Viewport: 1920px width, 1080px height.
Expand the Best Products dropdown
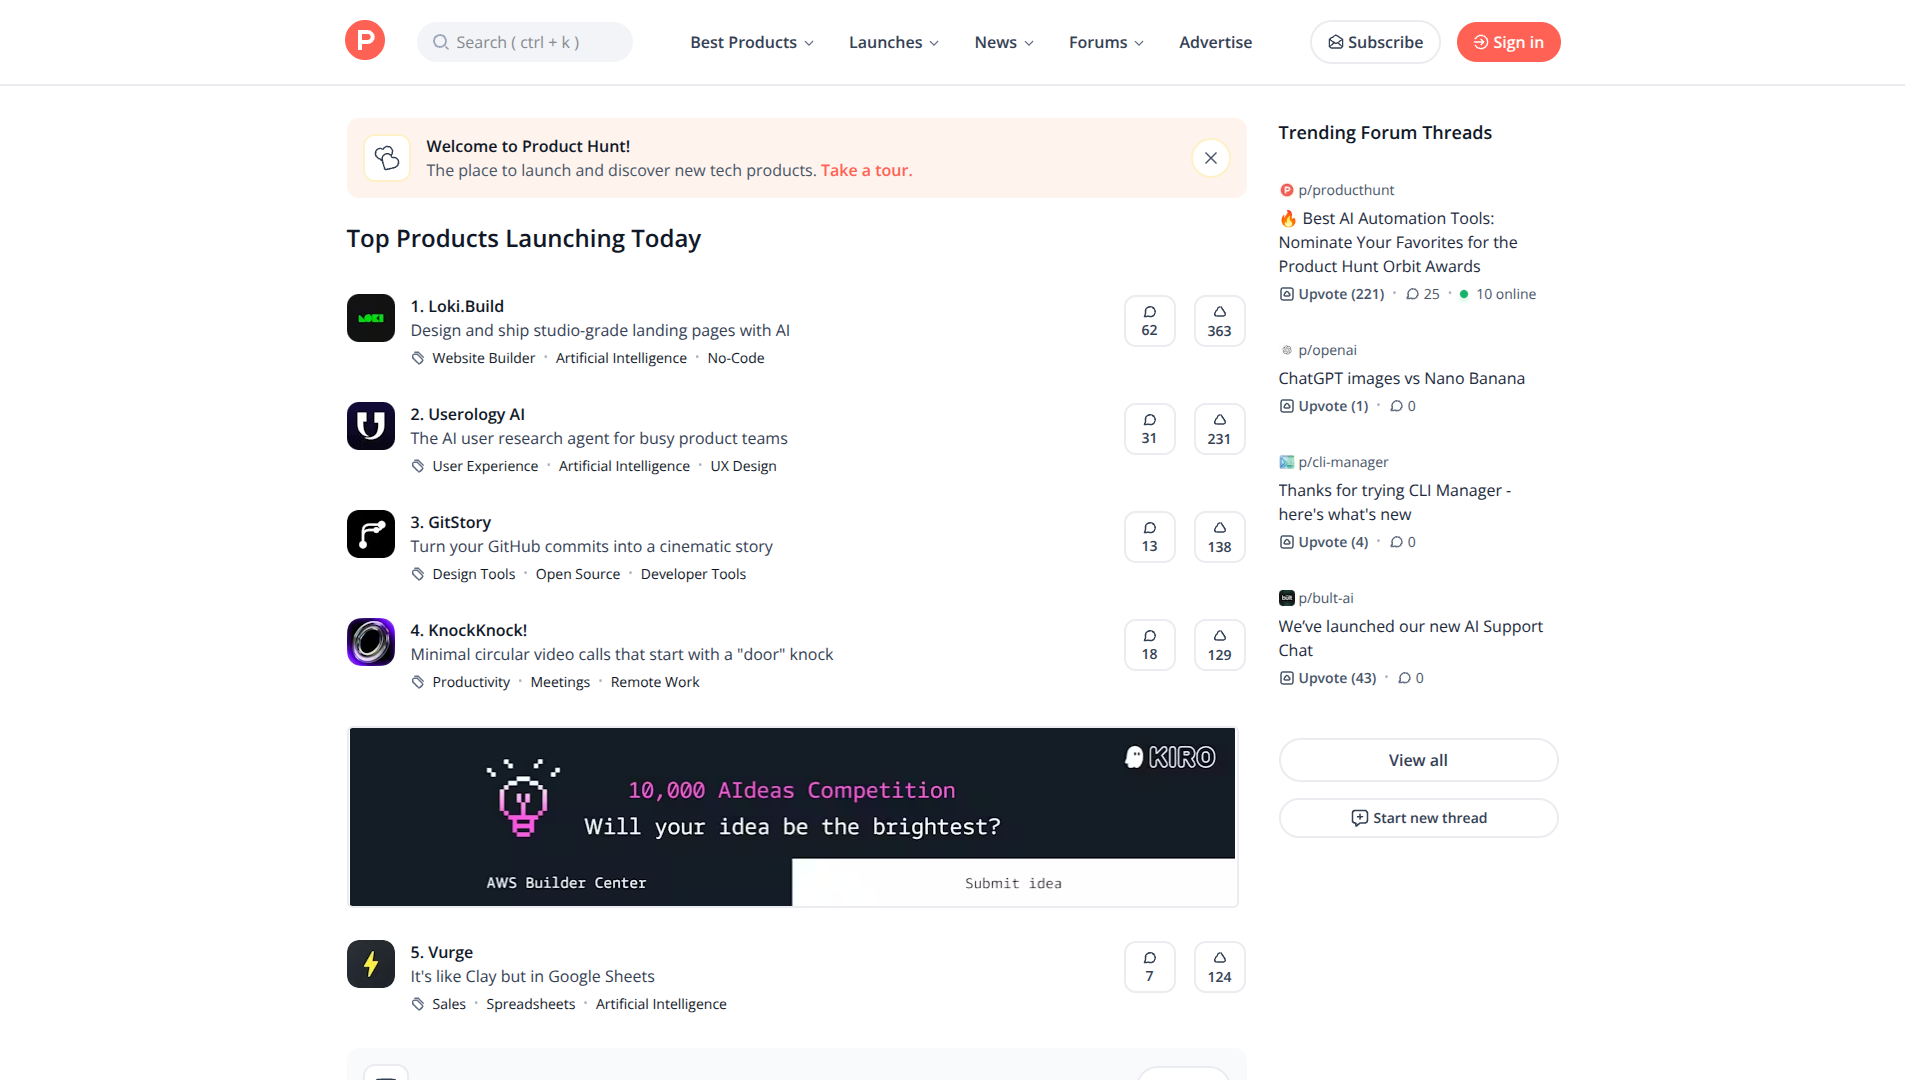coord(751,42)
